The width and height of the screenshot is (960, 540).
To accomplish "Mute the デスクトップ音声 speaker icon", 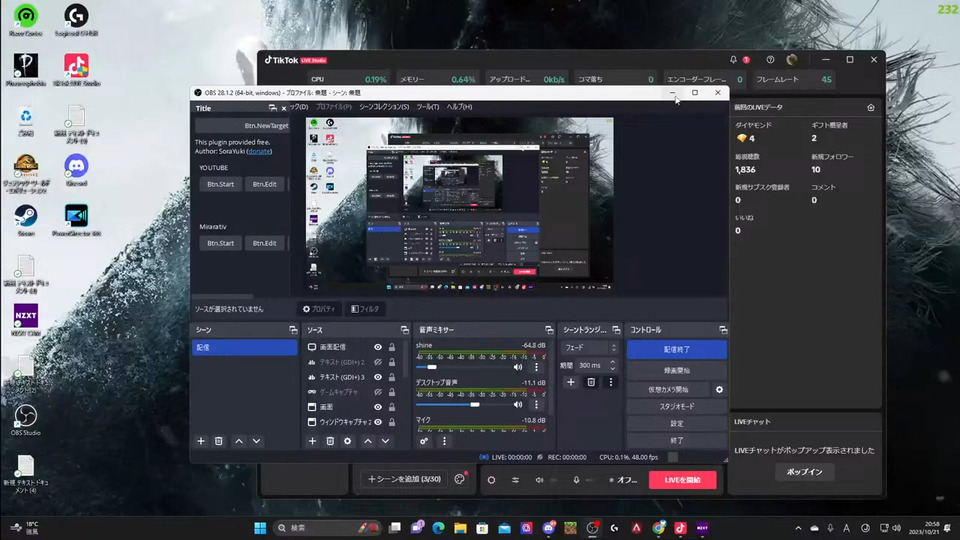I will (x=518, y=405).
